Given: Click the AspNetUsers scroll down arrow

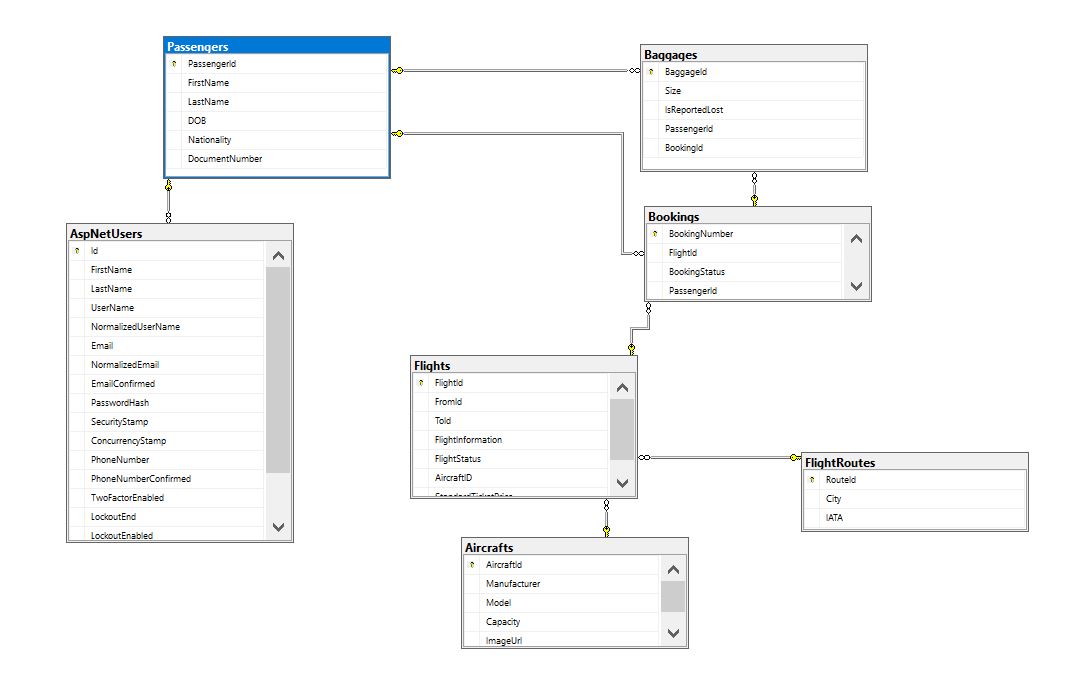Looking at the screenshot, I should [x=278, y=527].
